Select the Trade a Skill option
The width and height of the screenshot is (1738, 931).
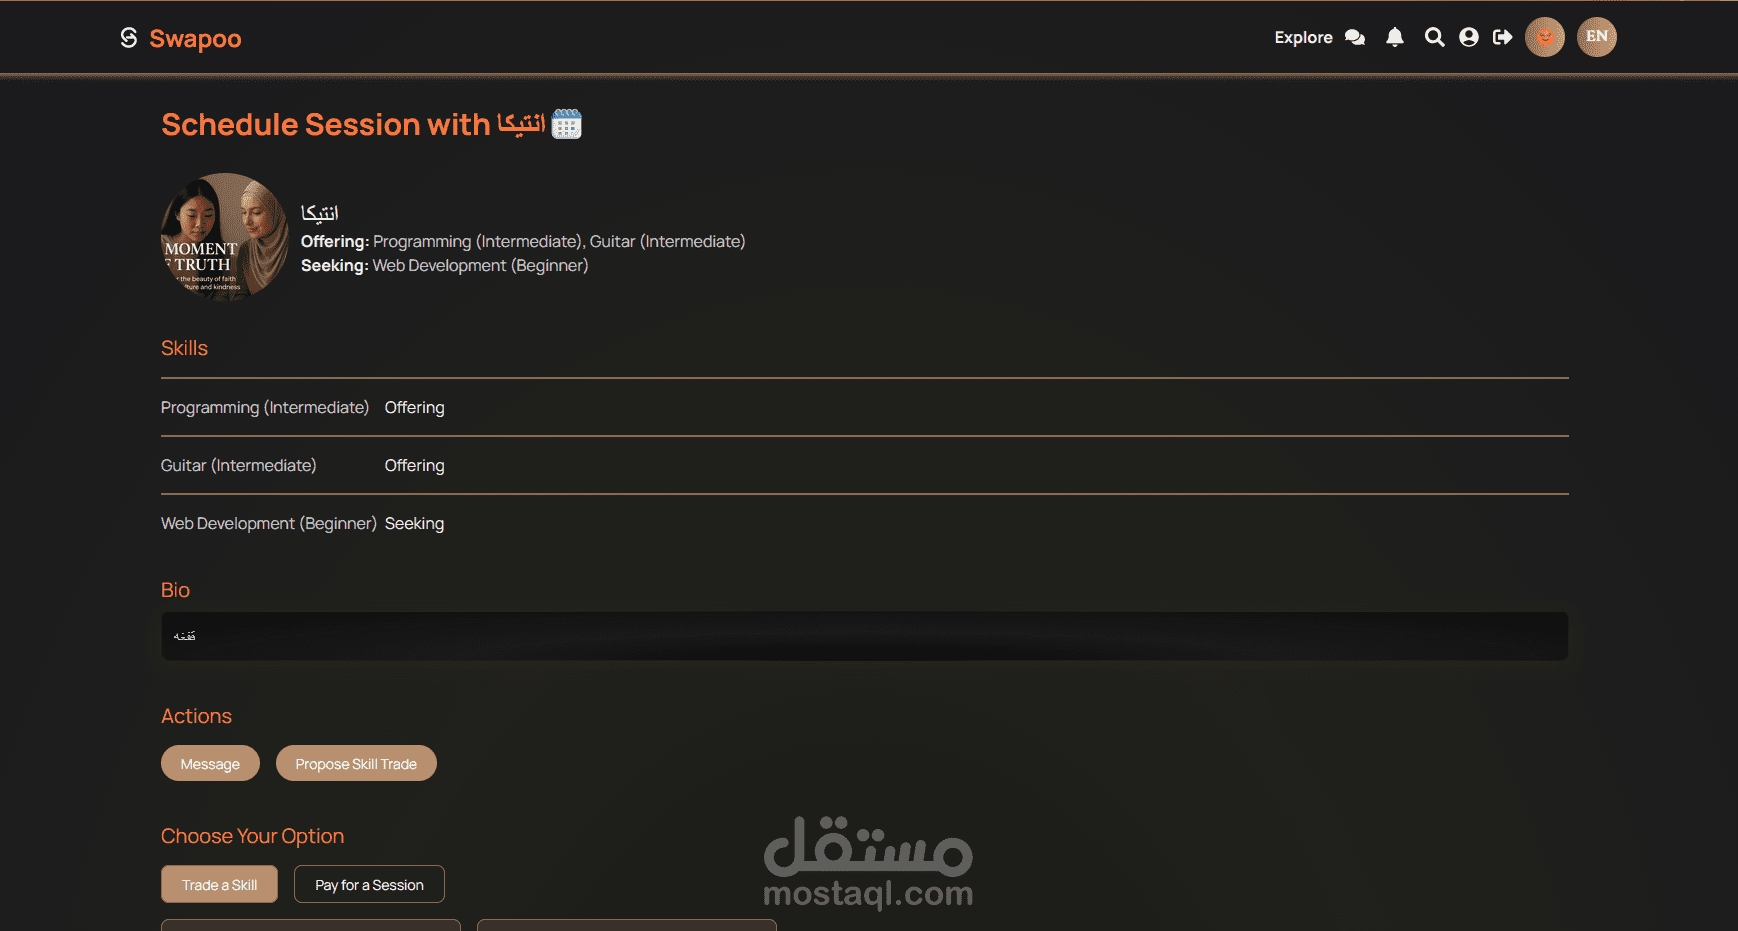[219, 884]
